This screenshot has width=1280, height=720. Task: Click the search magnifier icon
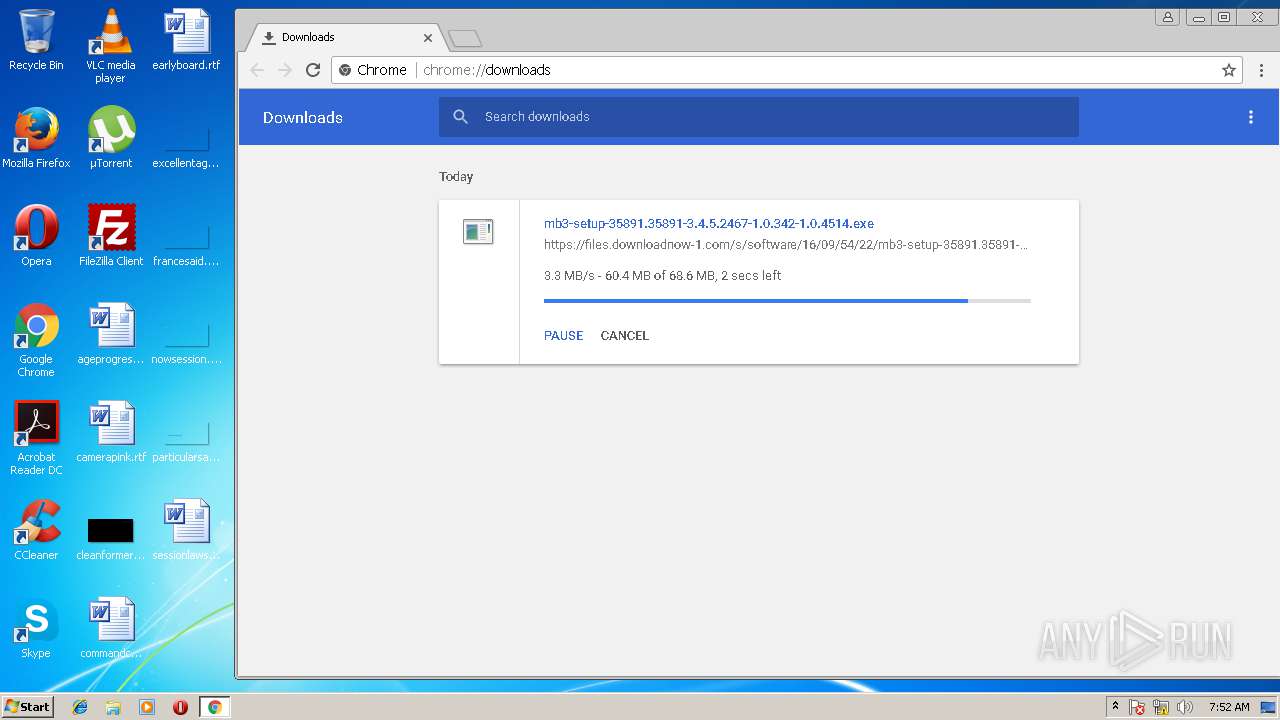pyautogui.click(x=461, y=117)
